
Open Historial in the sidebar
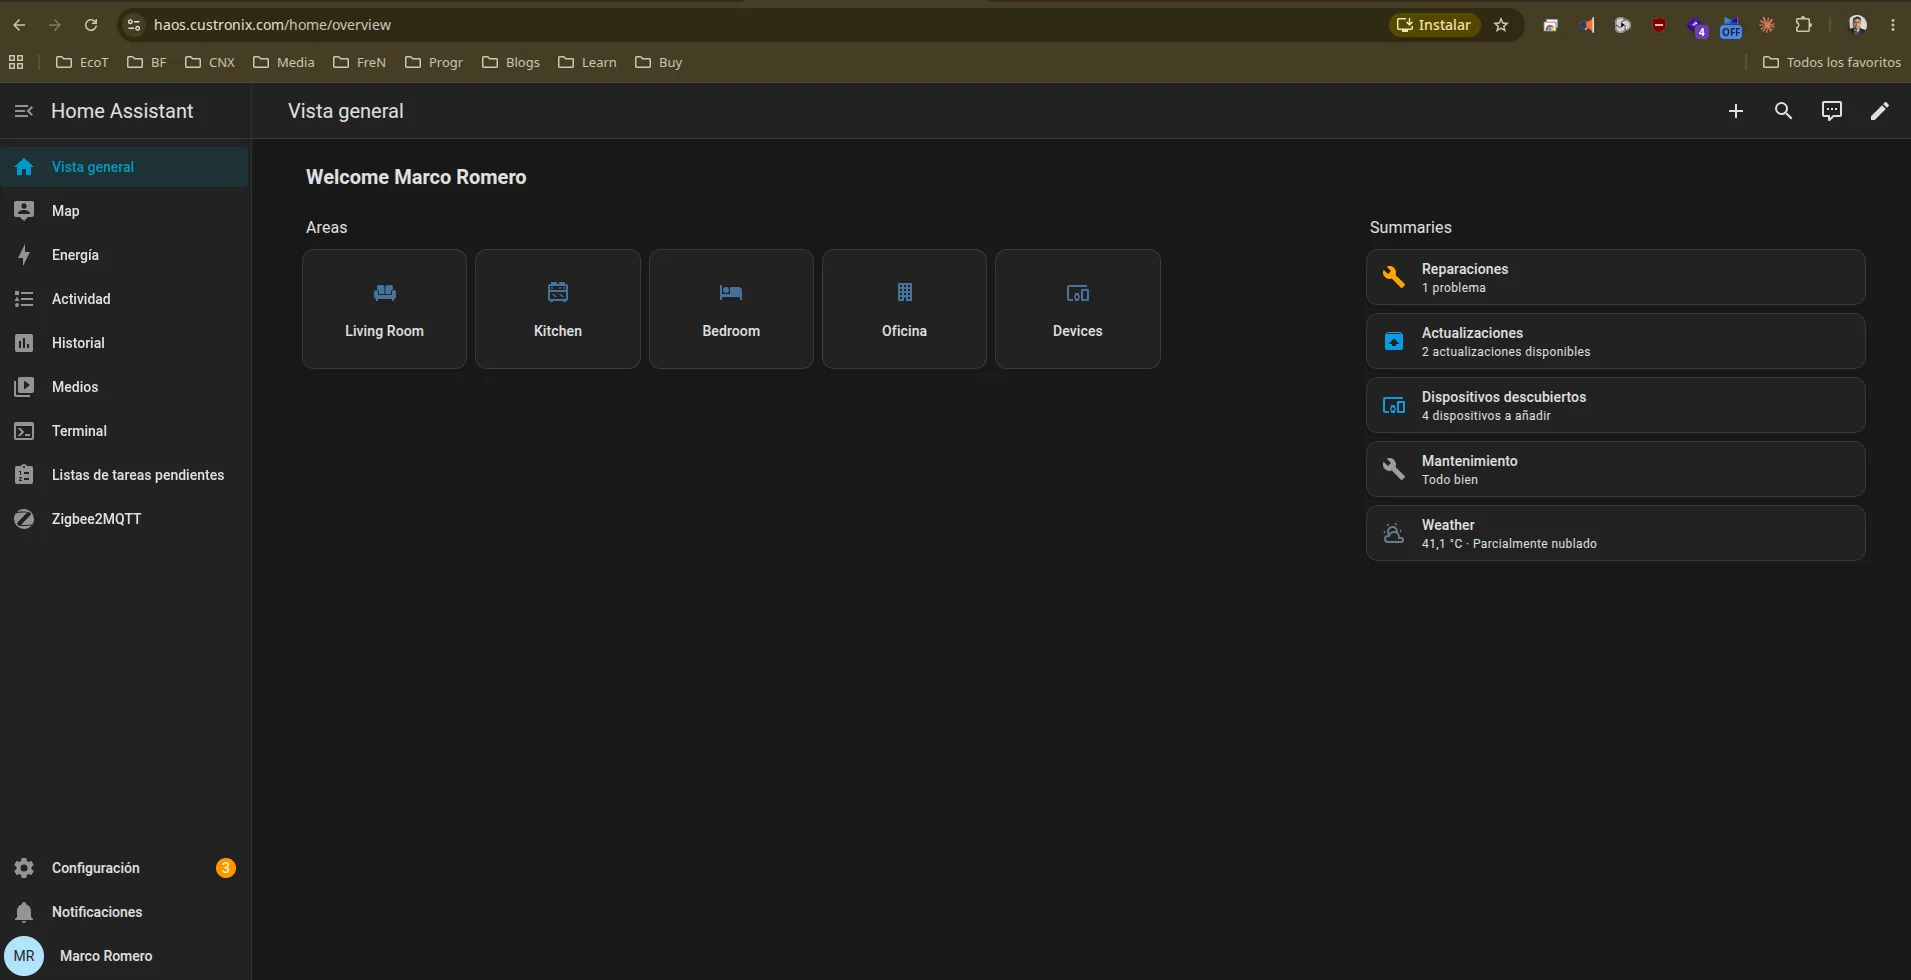point(125,343)
